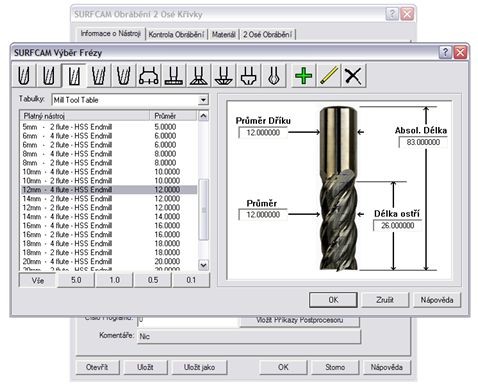Click the Storno button
The height and width of the screenshot is (386, 478).
335,367
